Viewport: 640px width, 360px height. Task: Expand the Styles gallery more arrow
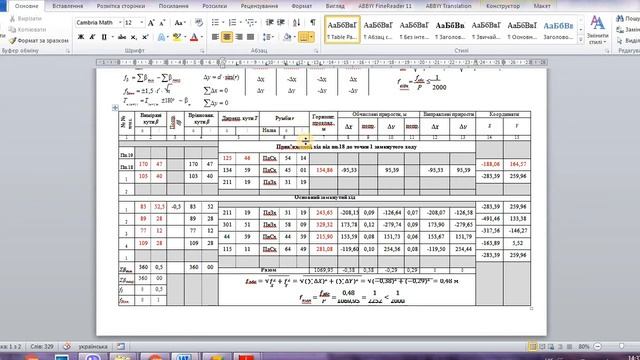click(x=581, y=40)
